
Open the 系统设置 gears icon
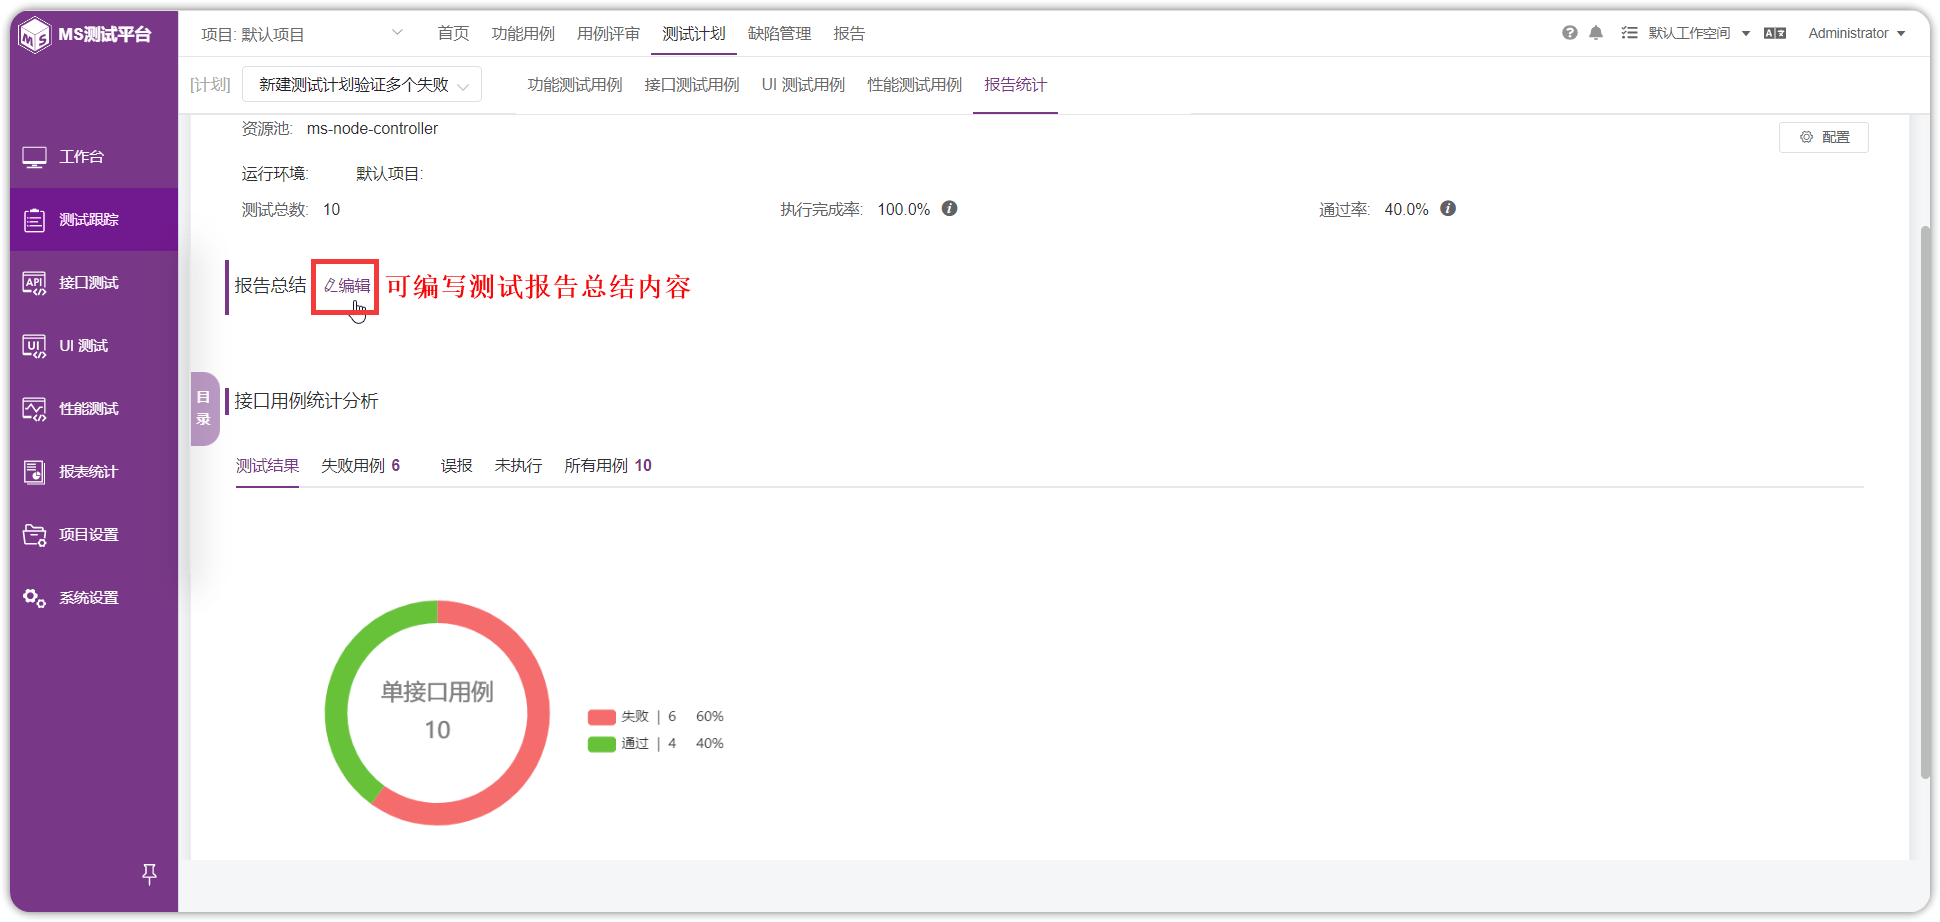click(35, 598)
